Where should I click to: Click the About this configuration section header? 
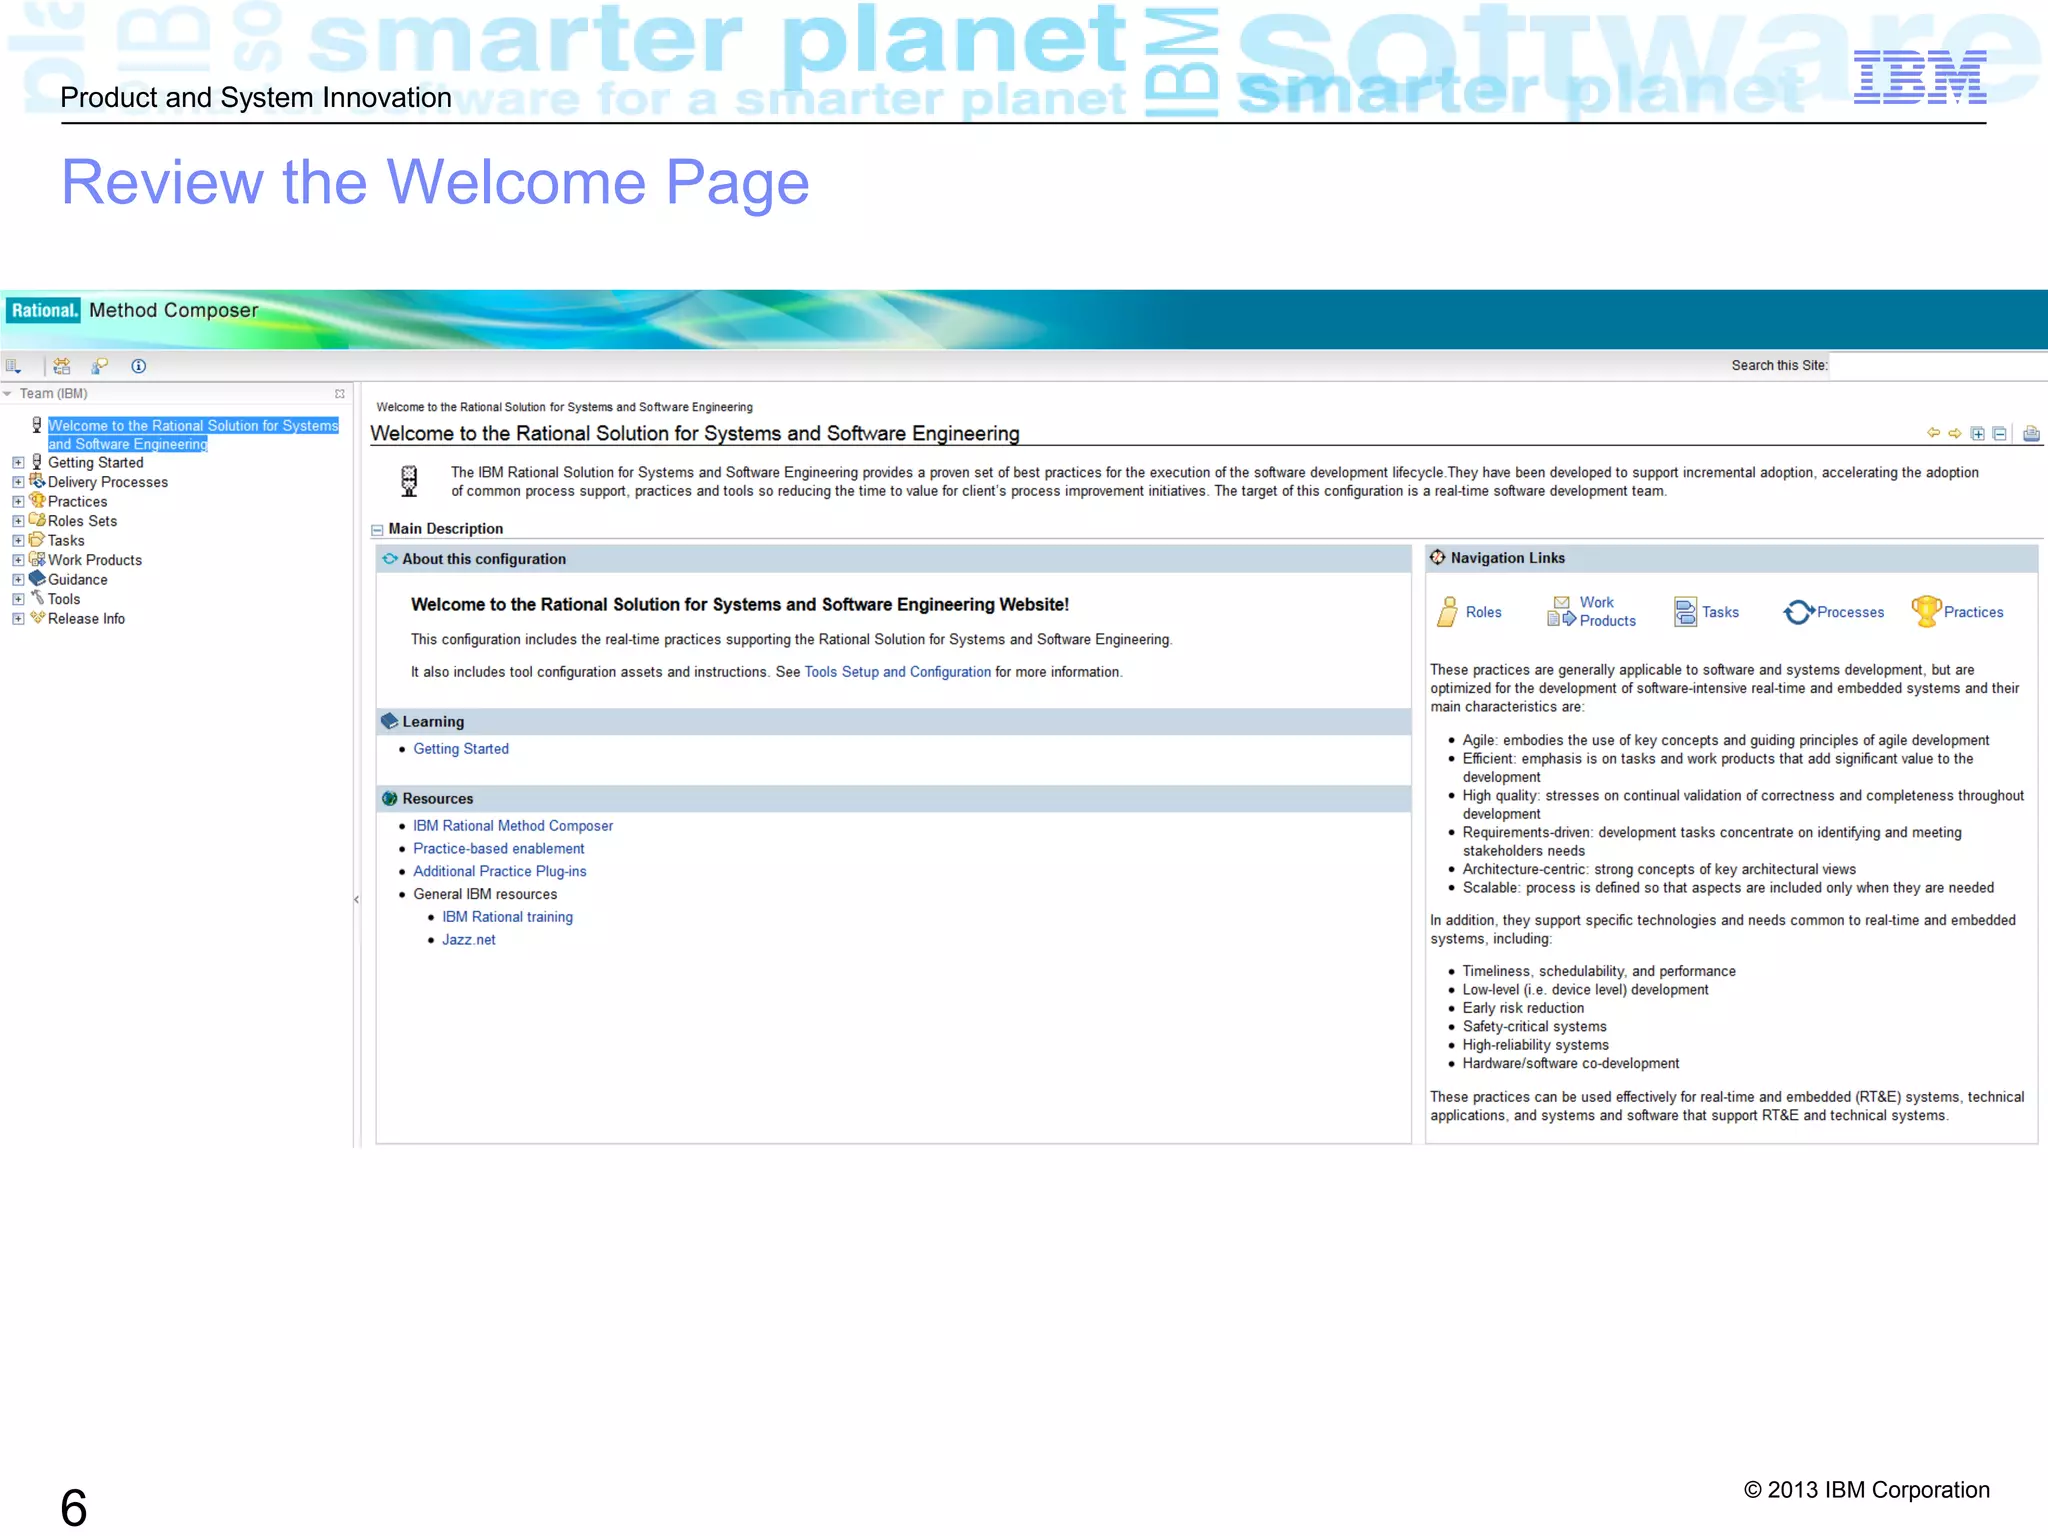pos(894,559)
